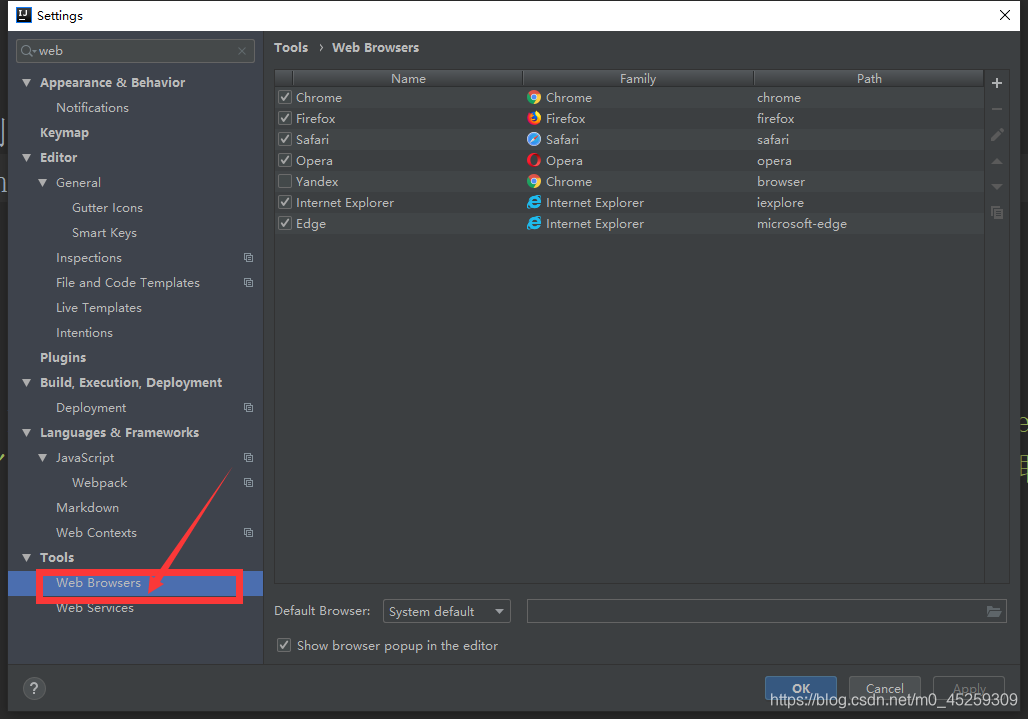Click the Firefox family icon
This screenshot has width=1028, height=719.
(534, 119)
